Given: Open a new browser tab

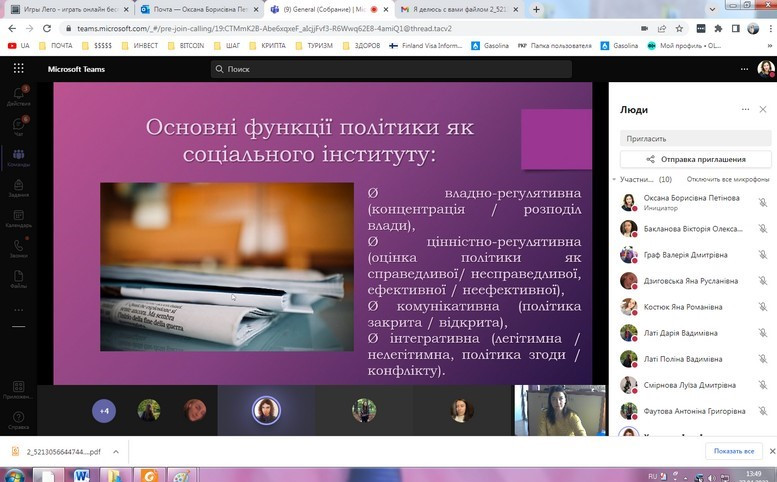Looking at the screenshot, I should 536,9.
